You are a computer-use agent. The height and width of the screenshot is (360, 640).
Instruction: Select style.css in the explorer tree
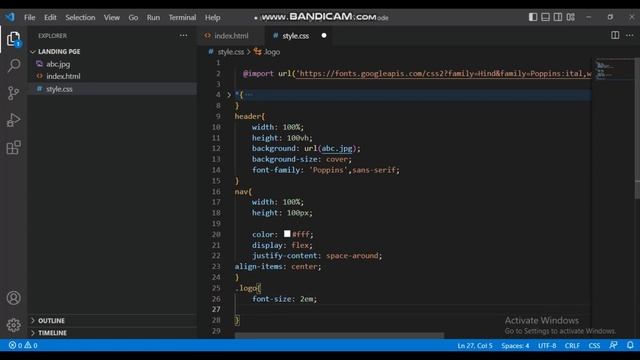click(59, 89)
